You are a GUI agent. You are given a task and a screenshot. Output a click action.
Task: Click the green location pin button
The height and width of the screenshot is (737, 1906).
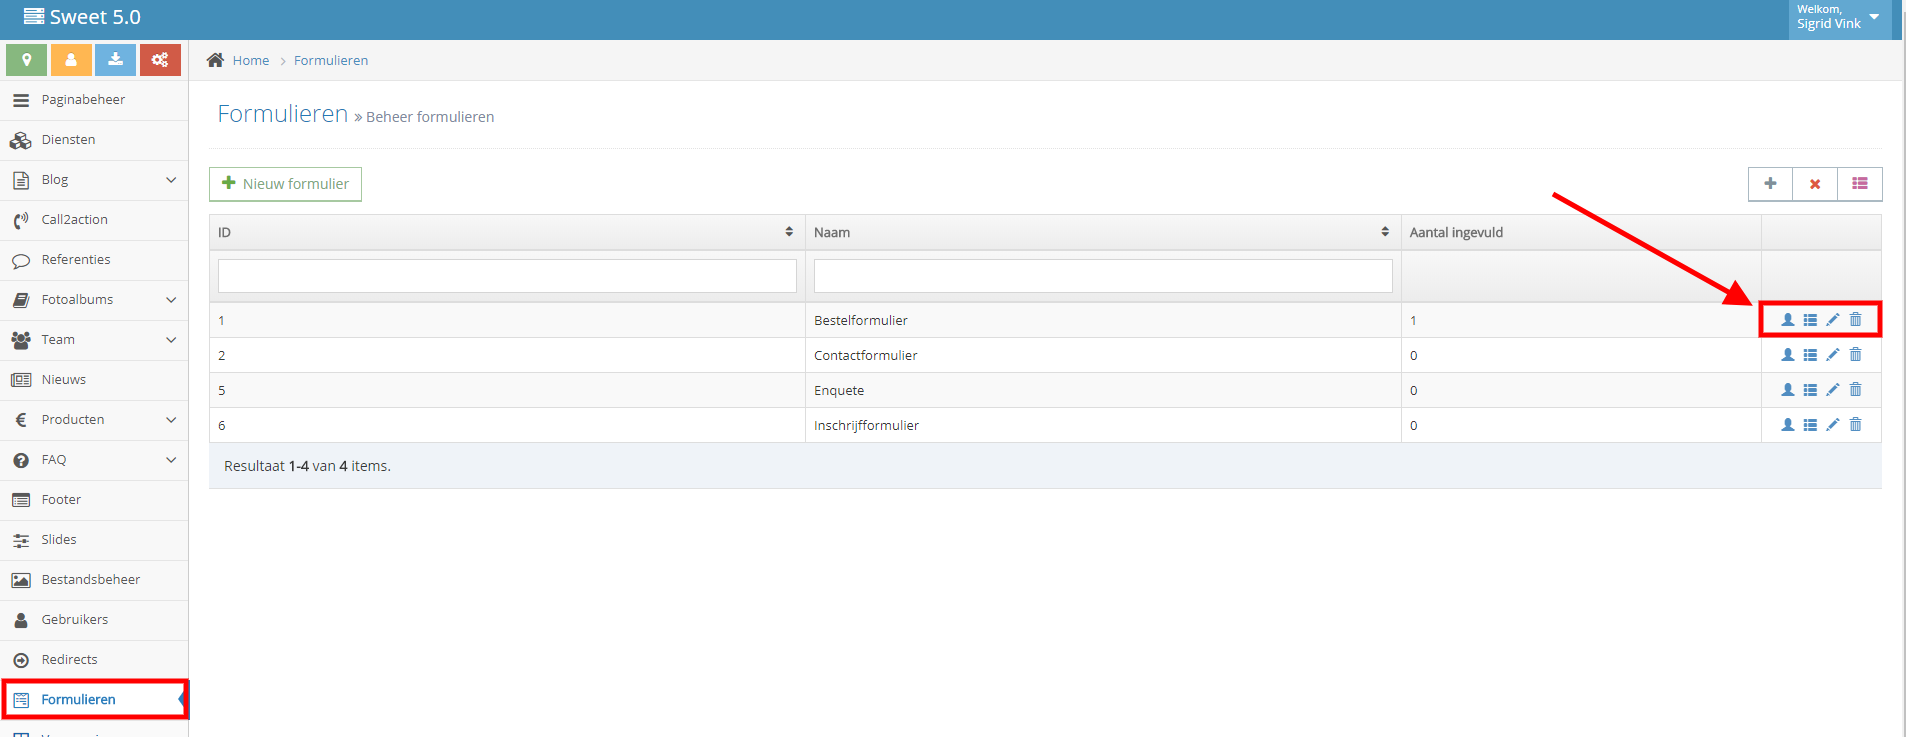point(27,60)
